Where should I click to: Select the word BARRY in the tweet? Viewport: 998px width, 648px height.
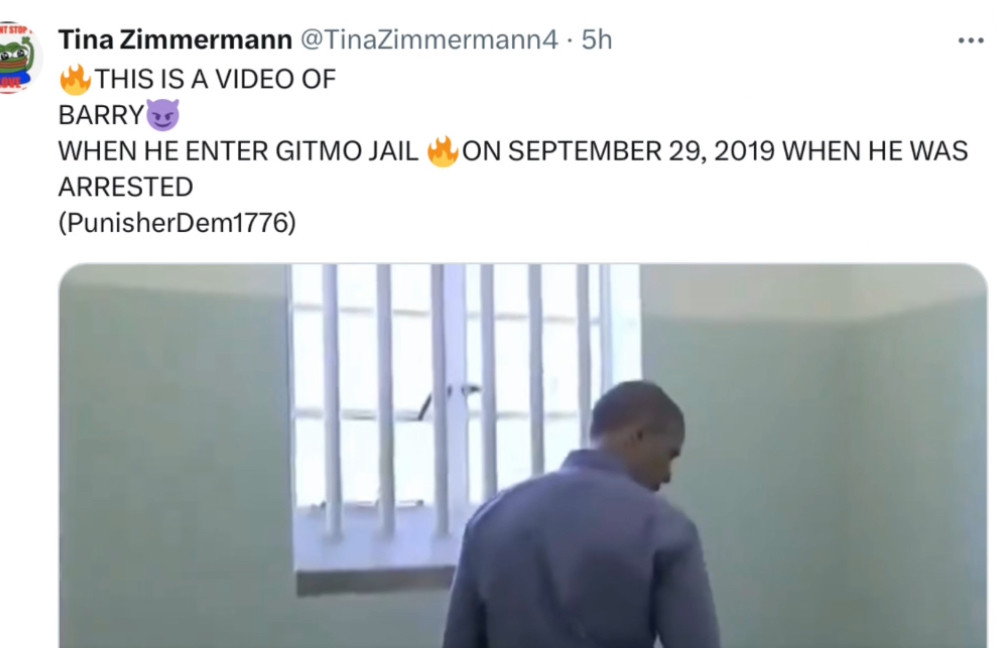coord(101,116)
